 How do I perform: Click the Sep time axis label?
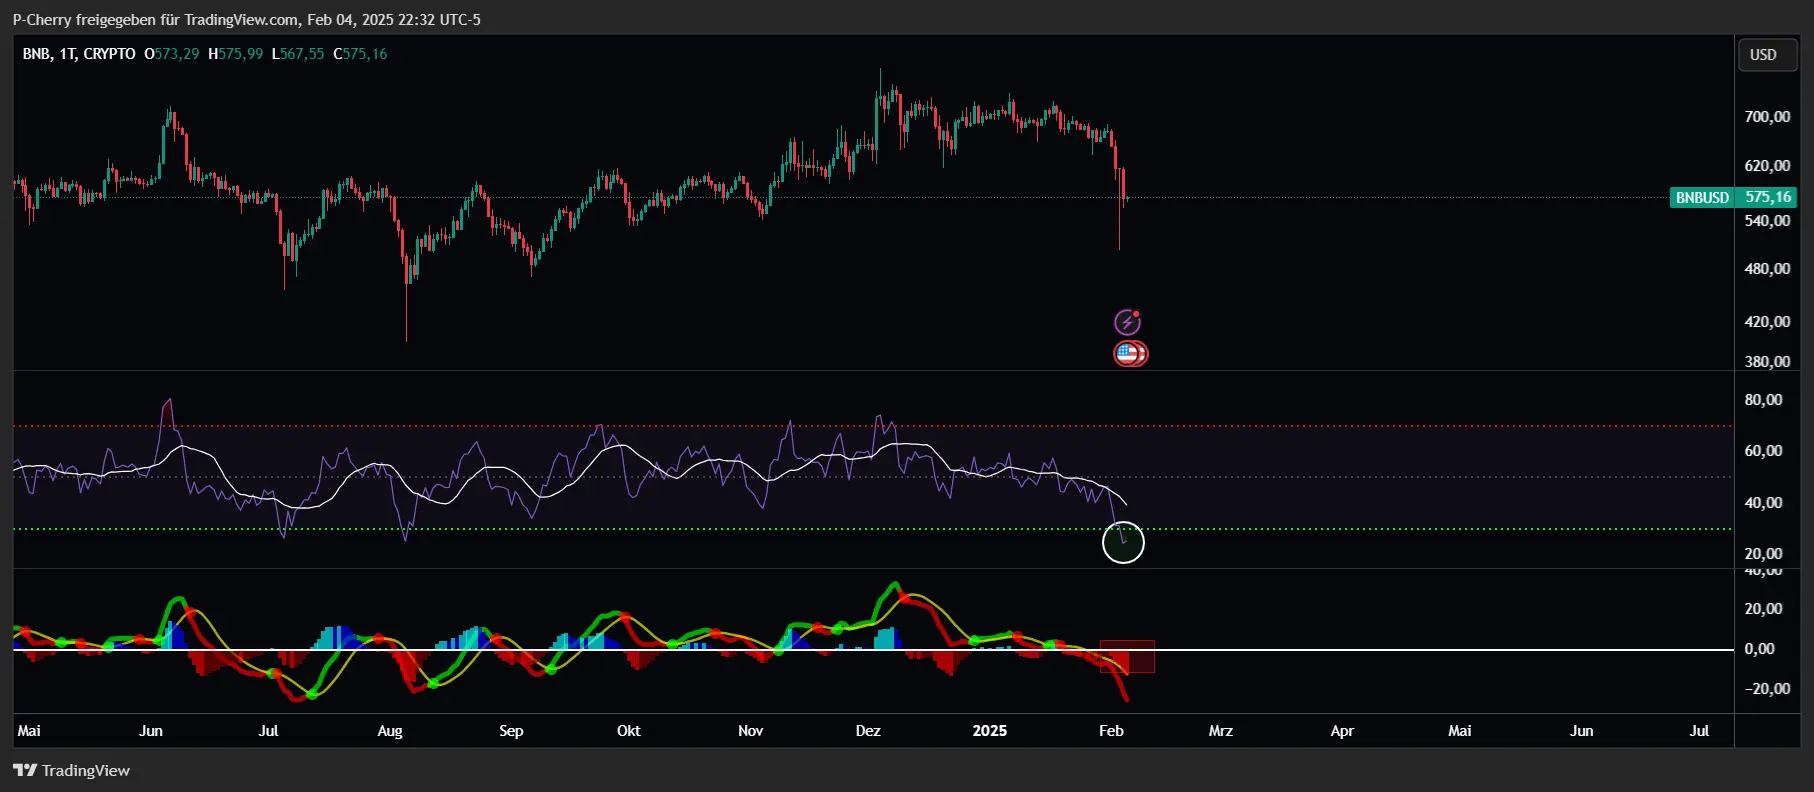click(x=511, y=731)
